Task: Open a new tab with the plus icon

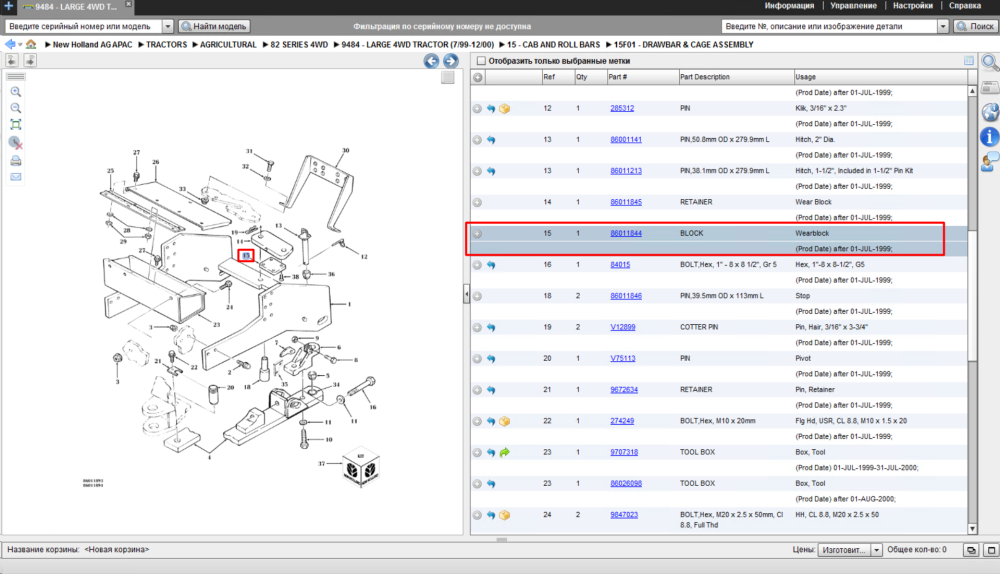Action: (8, 6)
